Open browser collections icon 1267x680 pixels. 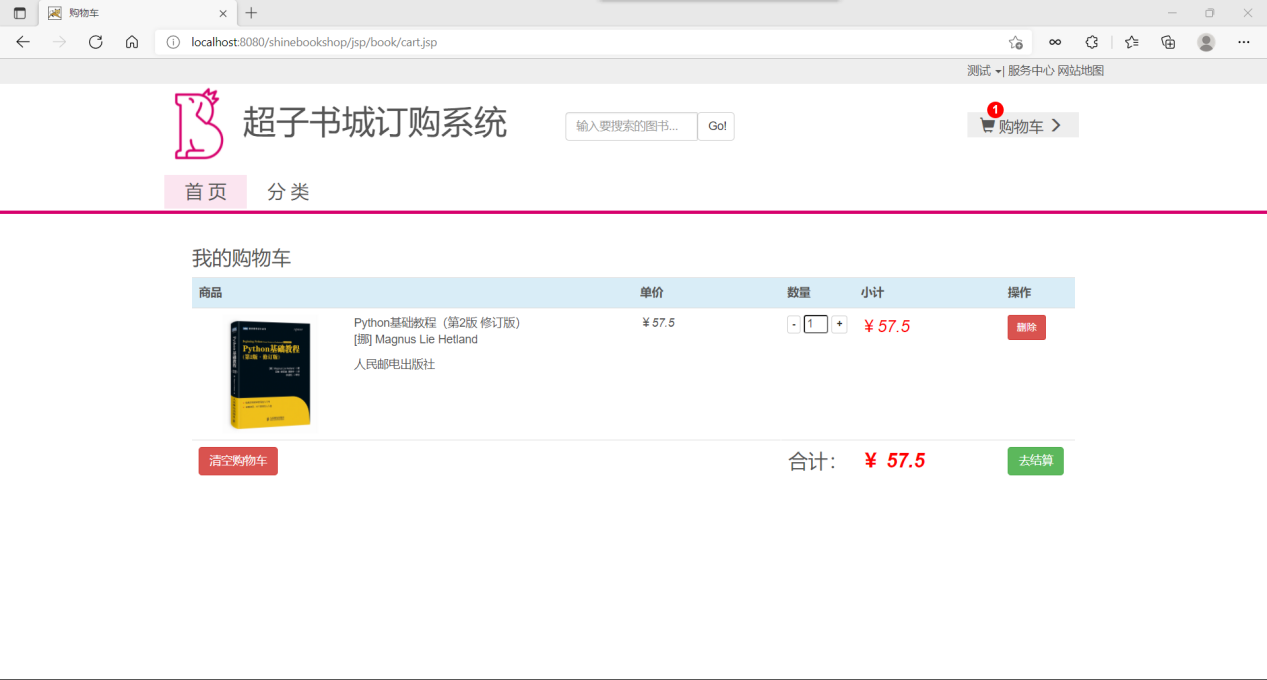[x=1168, y=42]
